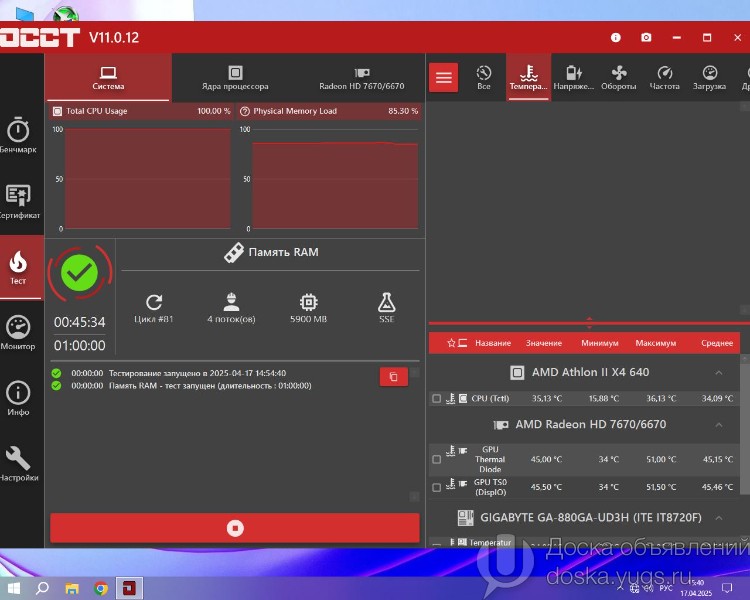Open Настройки wrench settings
750x600 pixels.
coord(18,464)
